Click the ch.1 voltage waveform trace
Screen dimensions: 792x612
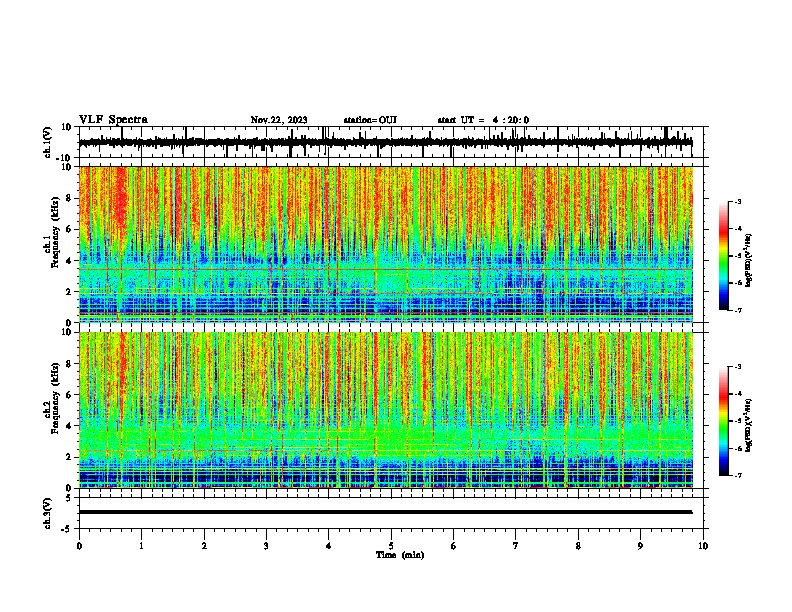[385, 142]
